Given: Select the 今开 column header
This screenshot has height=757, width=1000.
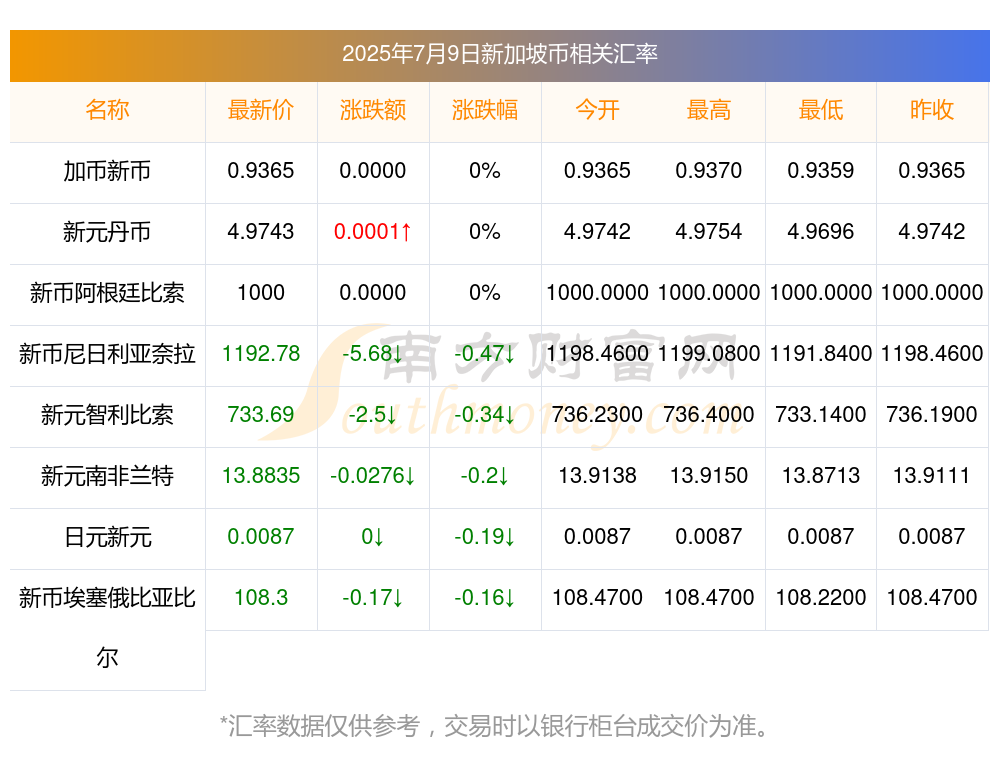Looking at the screenshot, I should click(597, 110).
